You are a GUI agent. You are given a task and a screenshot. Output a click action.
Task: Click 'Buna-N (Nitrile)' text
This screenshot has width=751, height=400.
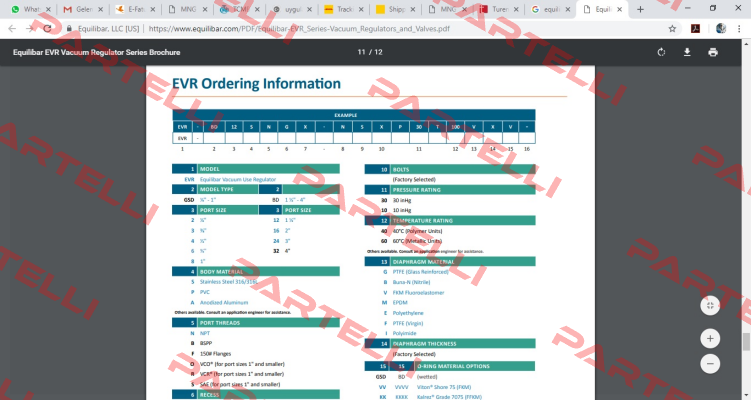(411, 282)
